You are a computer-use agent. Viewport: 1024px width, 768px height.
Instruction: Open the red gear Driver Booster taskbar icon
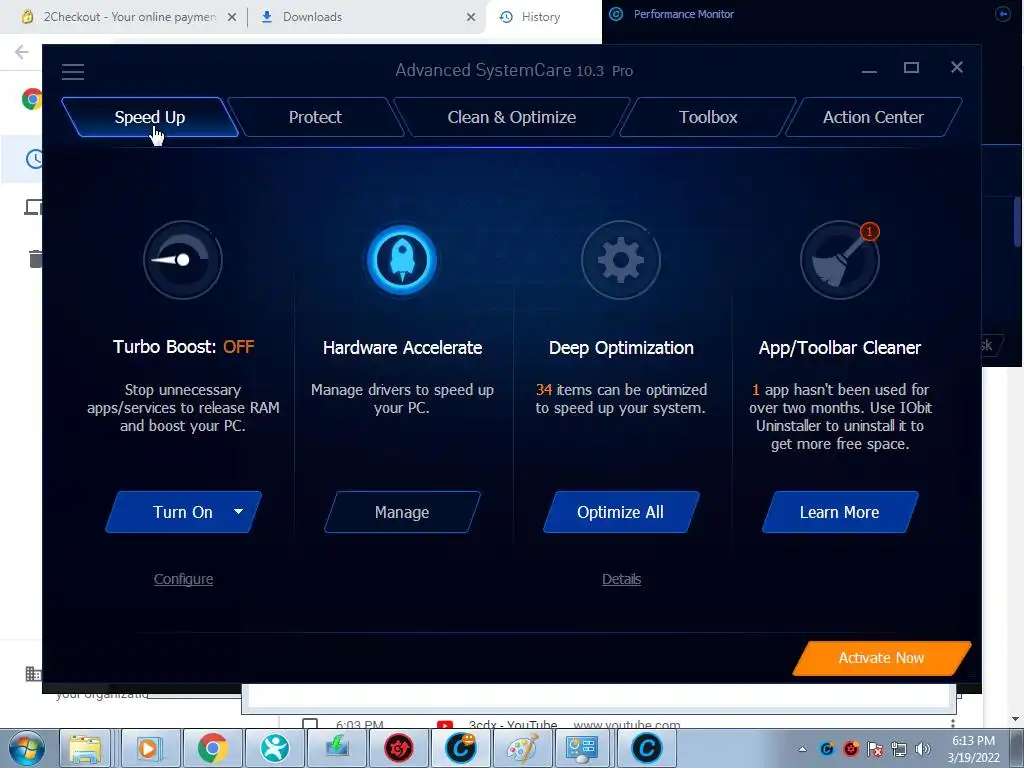[399, 748]
